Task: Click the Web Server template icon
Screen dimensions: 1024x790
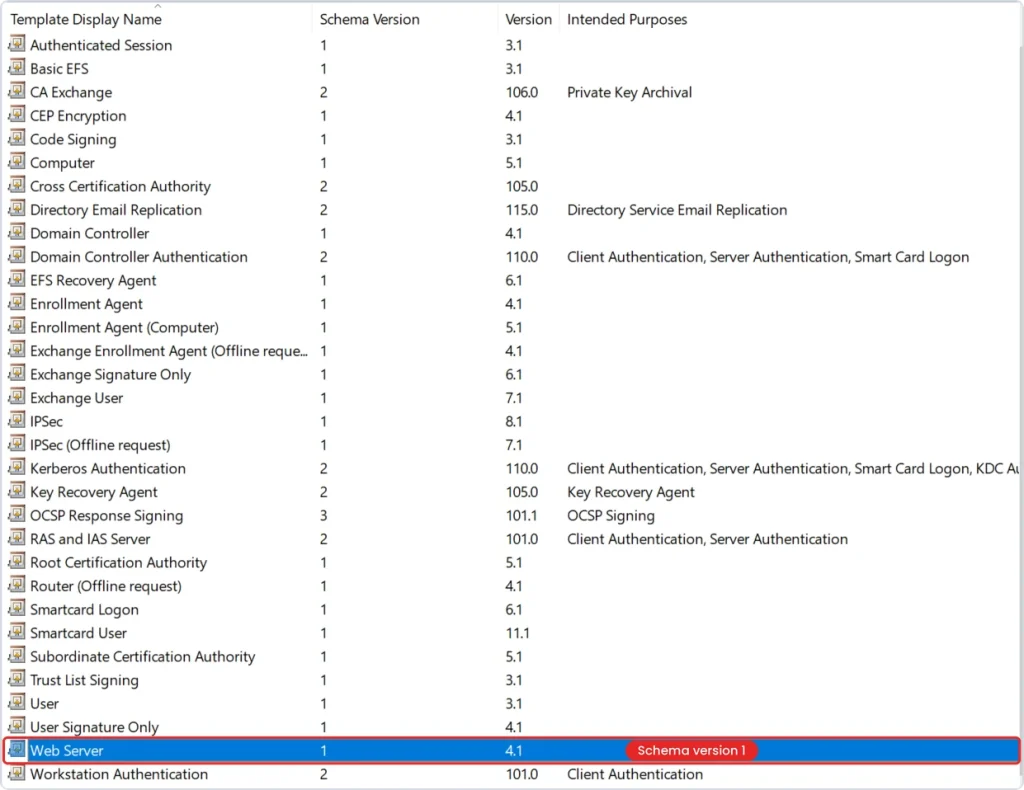Action: click(16, 750)
